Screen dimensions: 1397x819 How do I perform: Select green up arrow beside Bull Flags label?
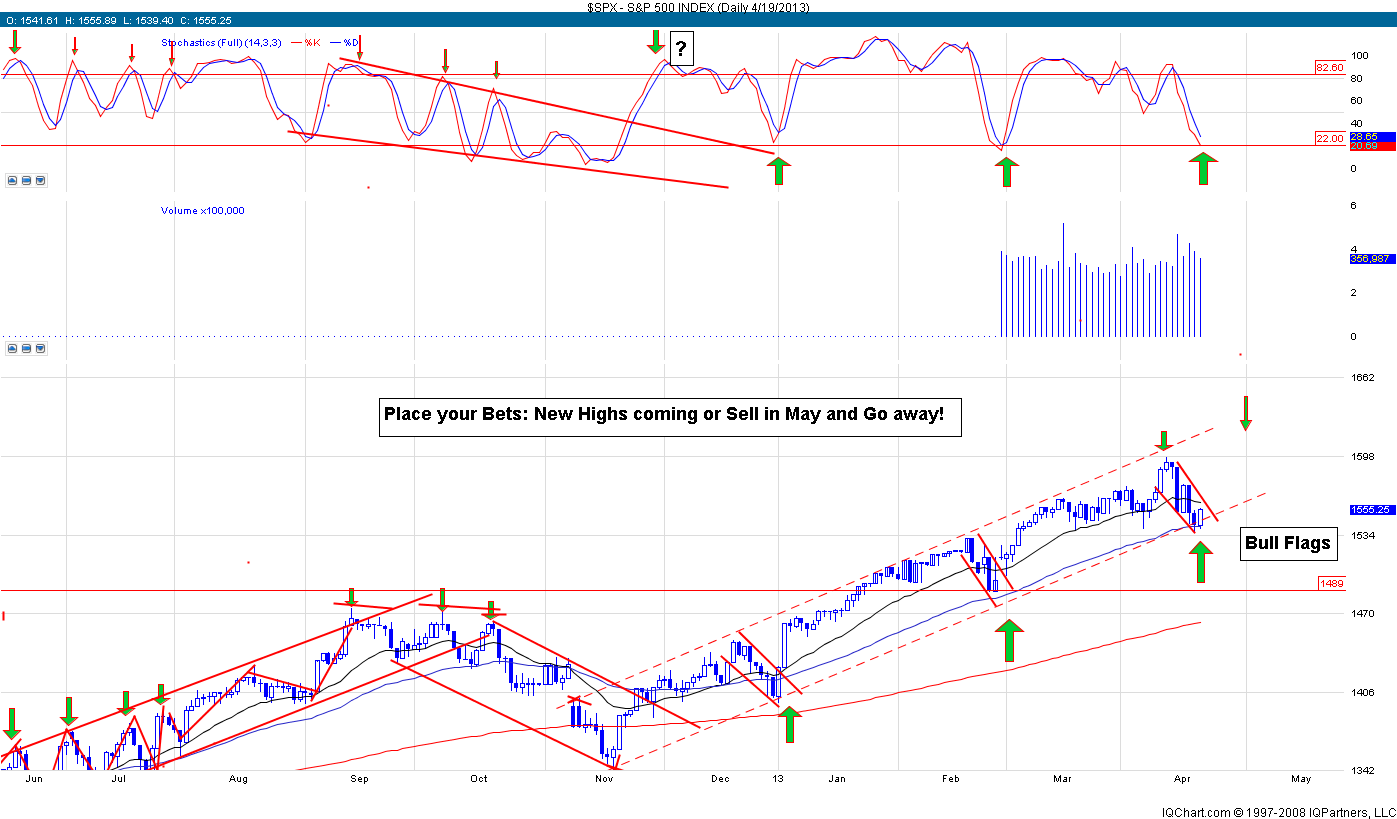(x=1200, y=561)
